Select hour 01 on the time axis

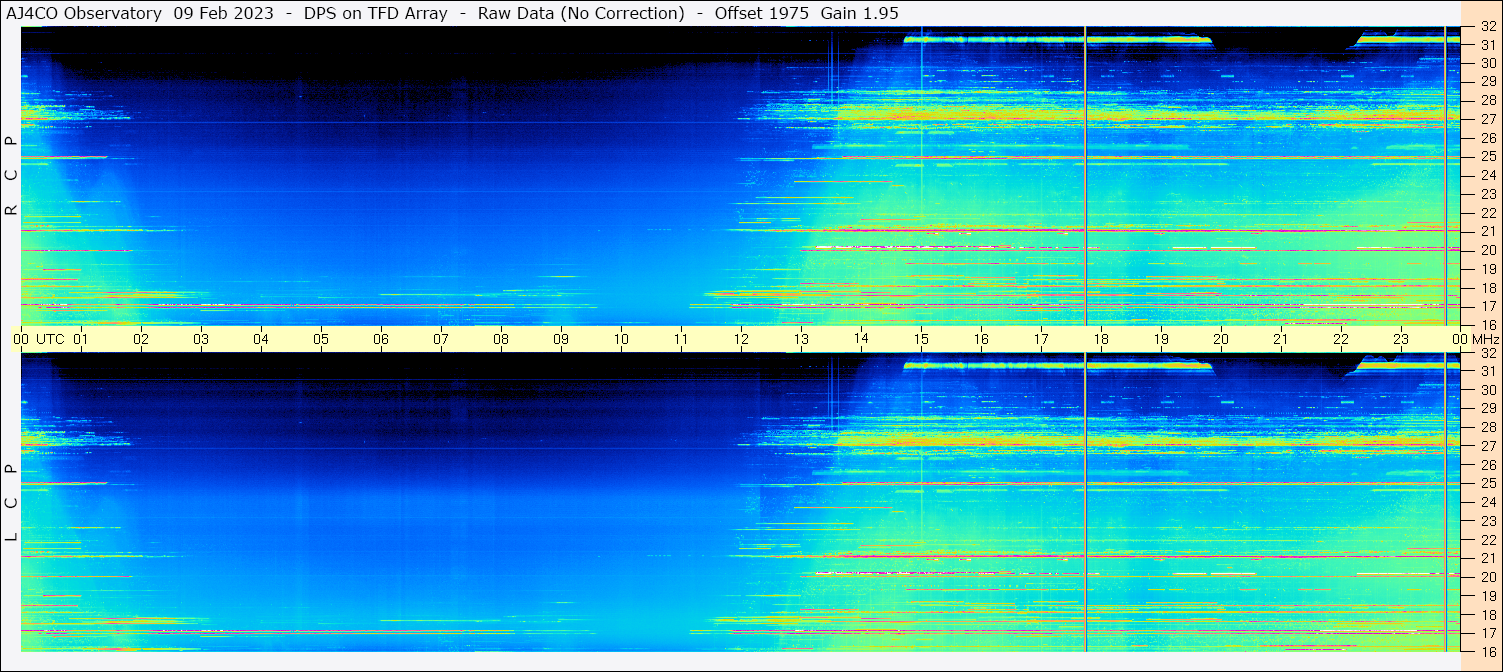[81, 339]
